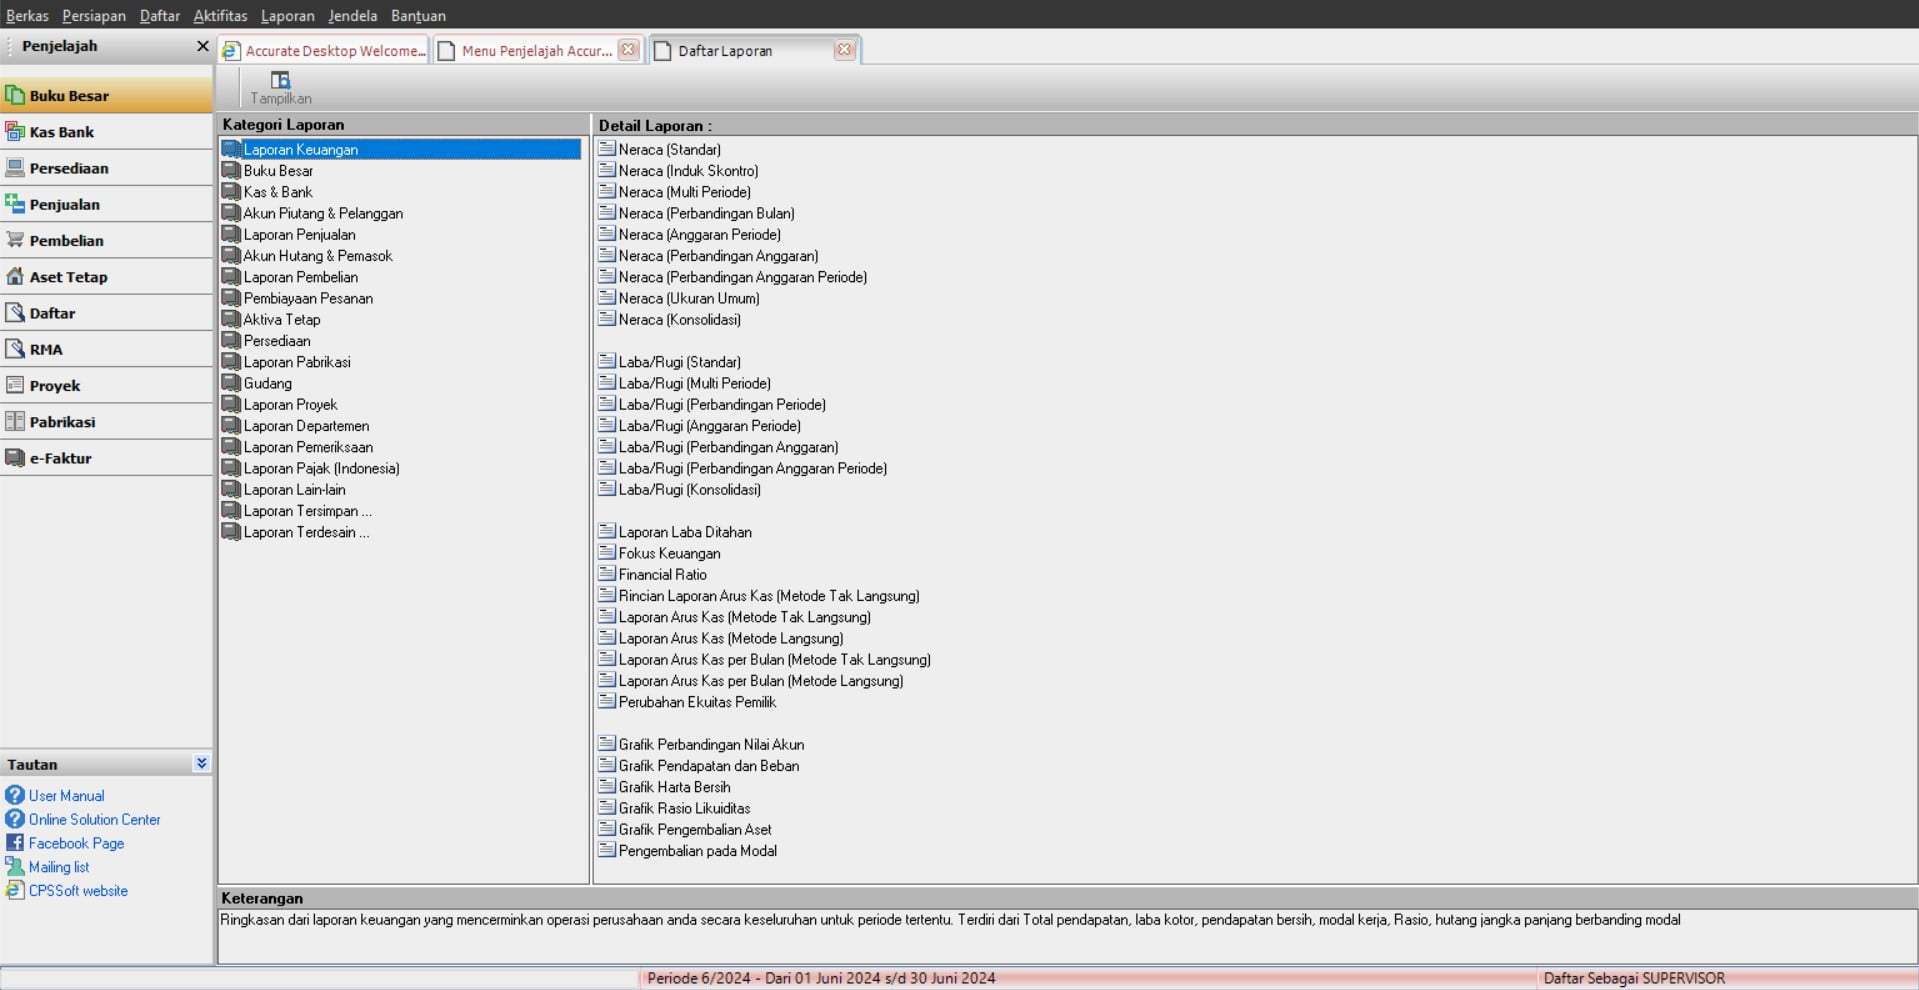
Task: Click the Periode 6/2024 status bar
Action: point(820,978)
